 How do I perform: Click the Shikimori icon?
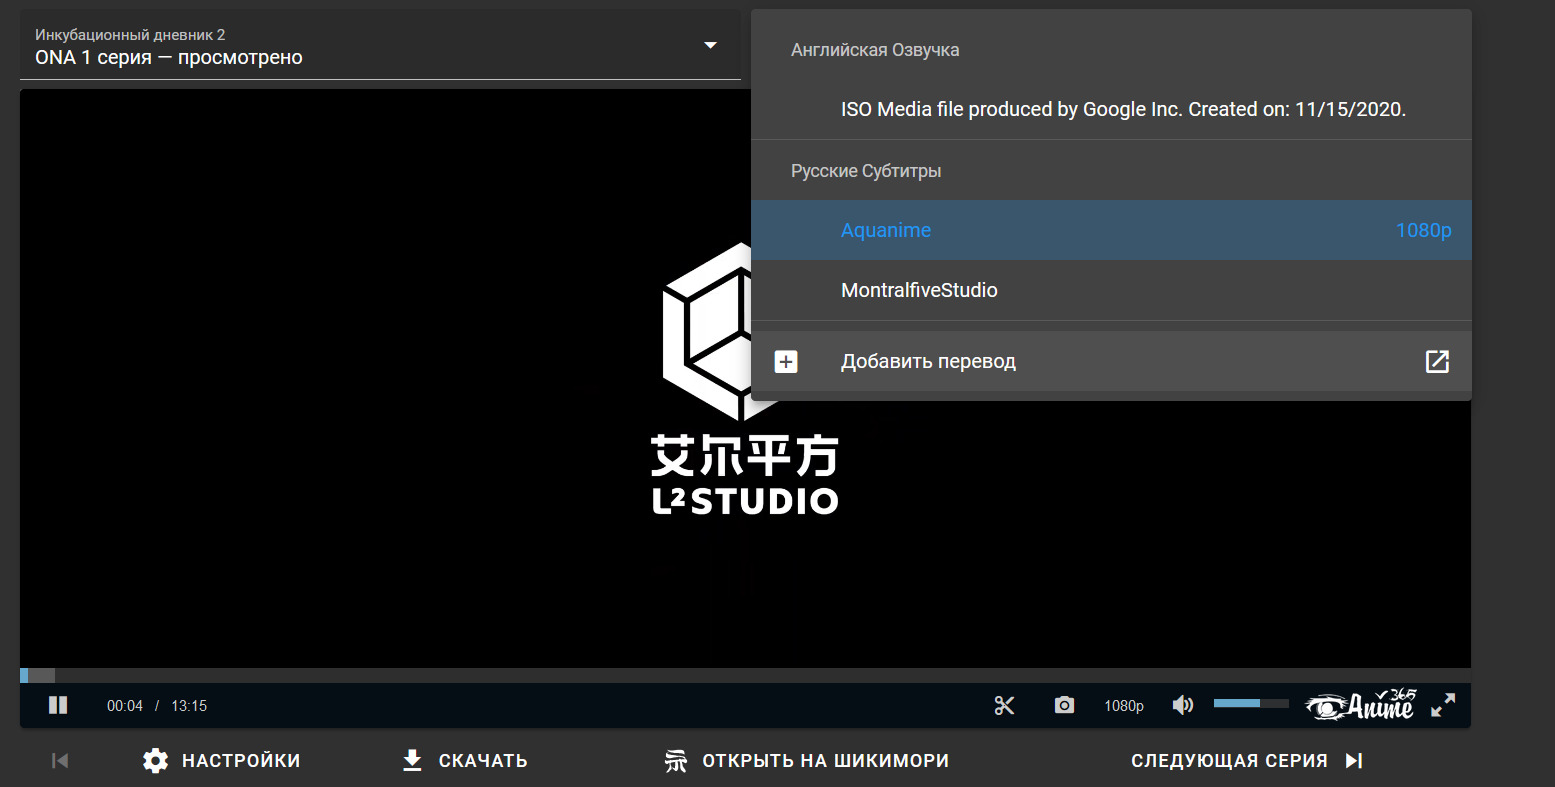[676, 761]
